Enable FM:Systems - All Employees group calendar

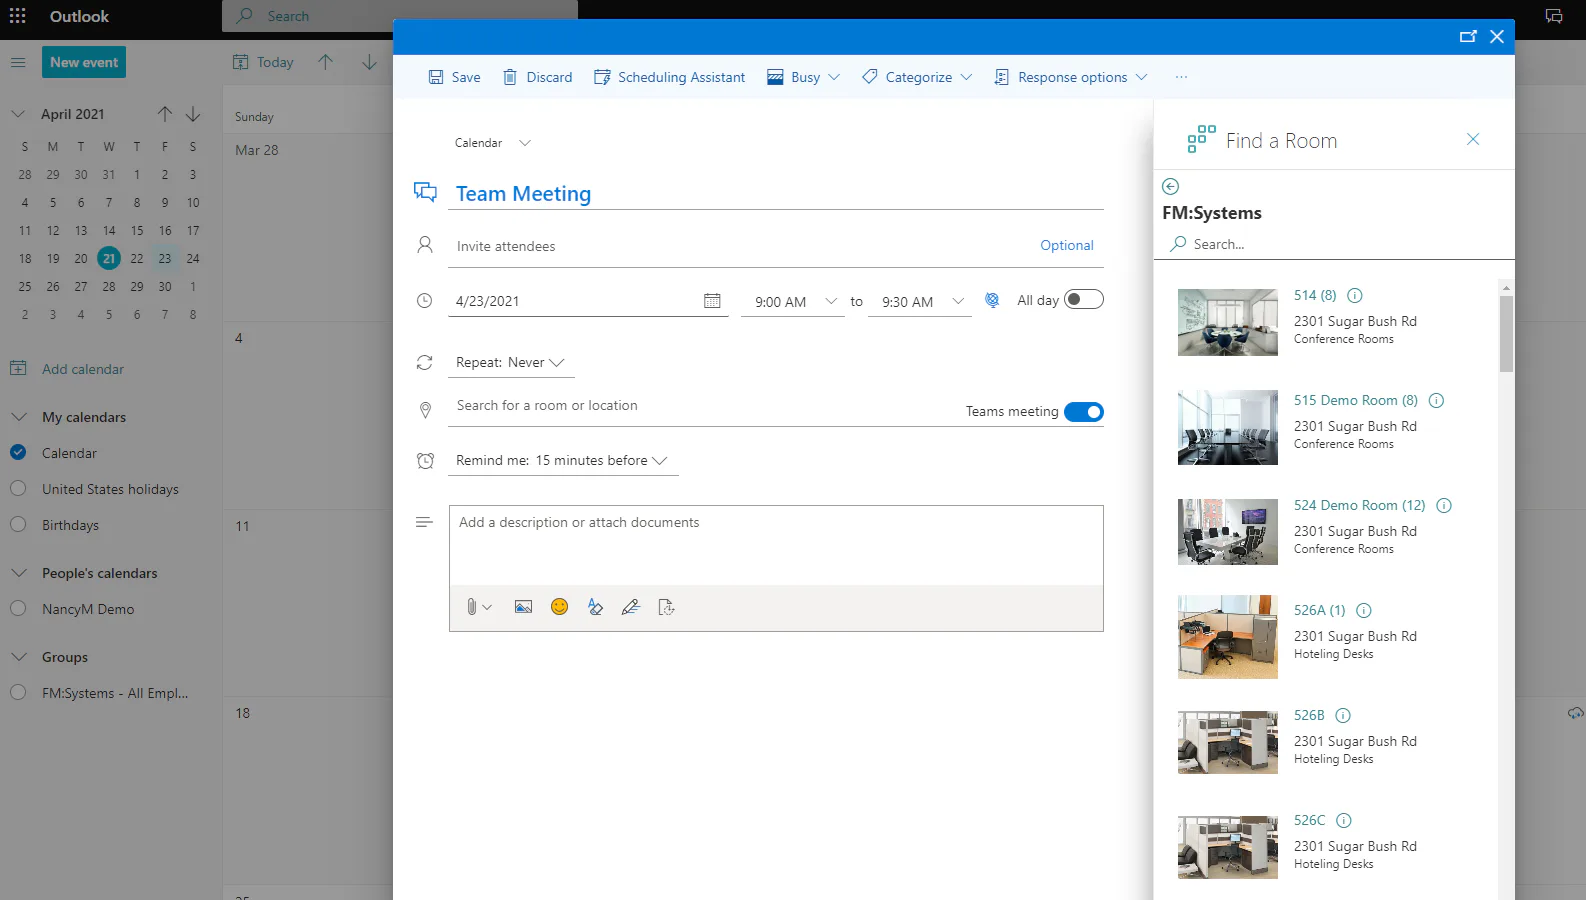18,692
